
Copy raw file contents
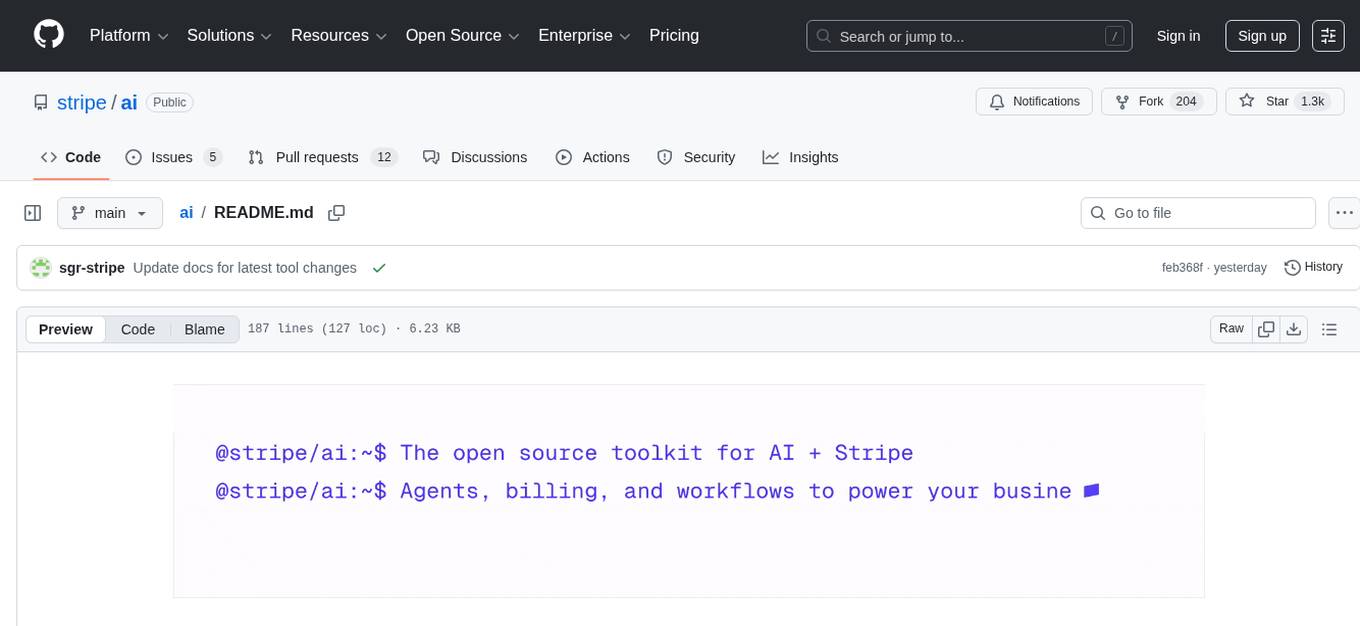pos(1266,329)
